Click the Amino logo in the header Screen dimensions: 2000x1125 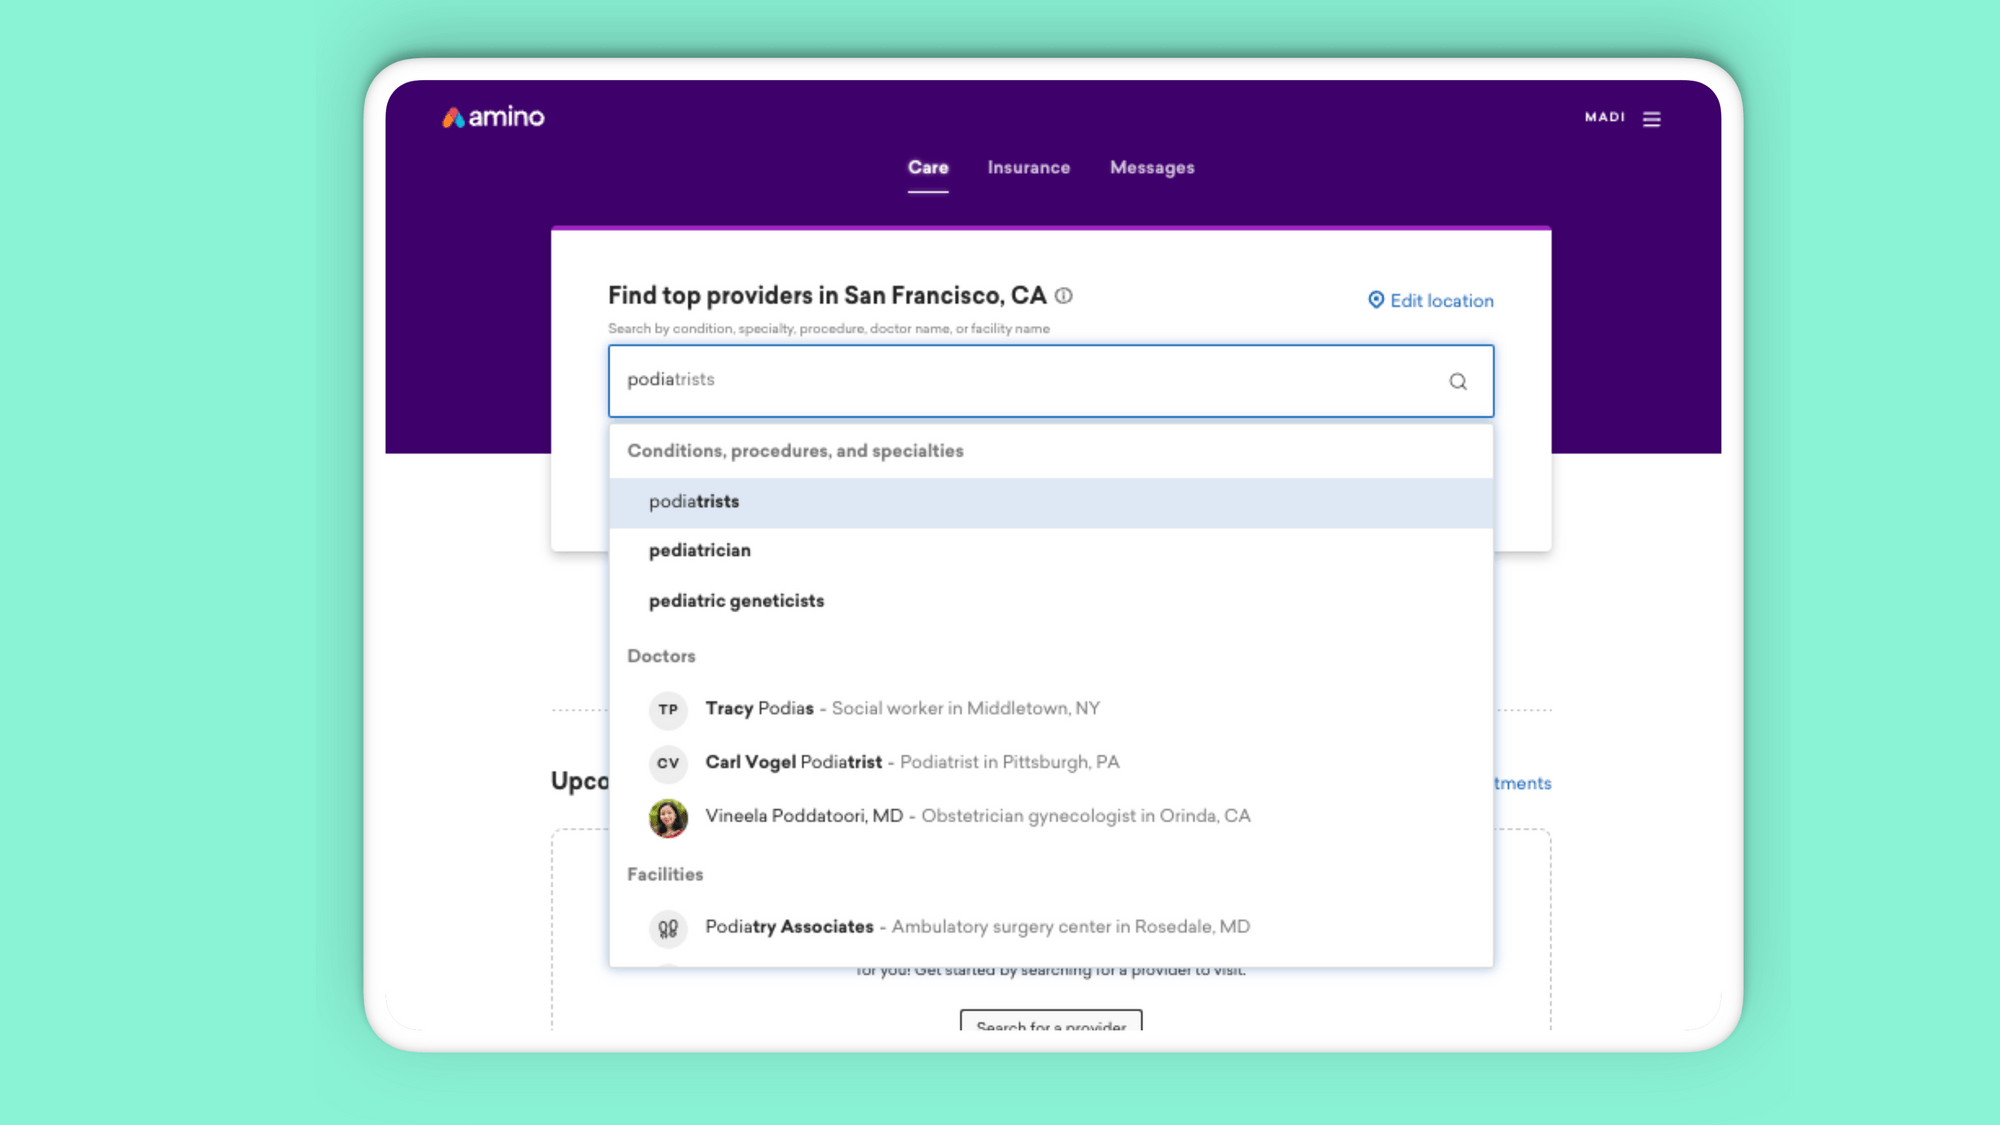(x=493, y=117)
